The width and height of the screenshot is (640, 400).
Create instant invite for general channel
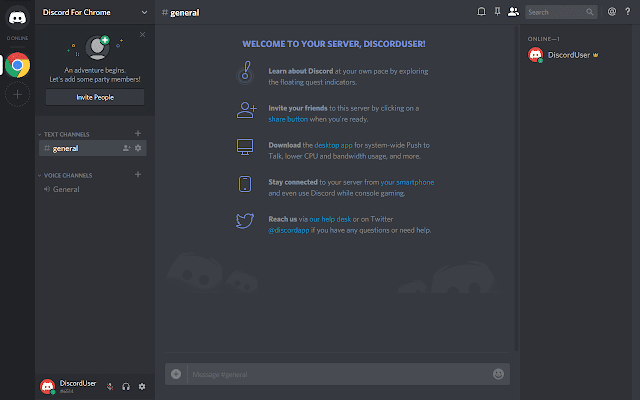coord(127,148)
